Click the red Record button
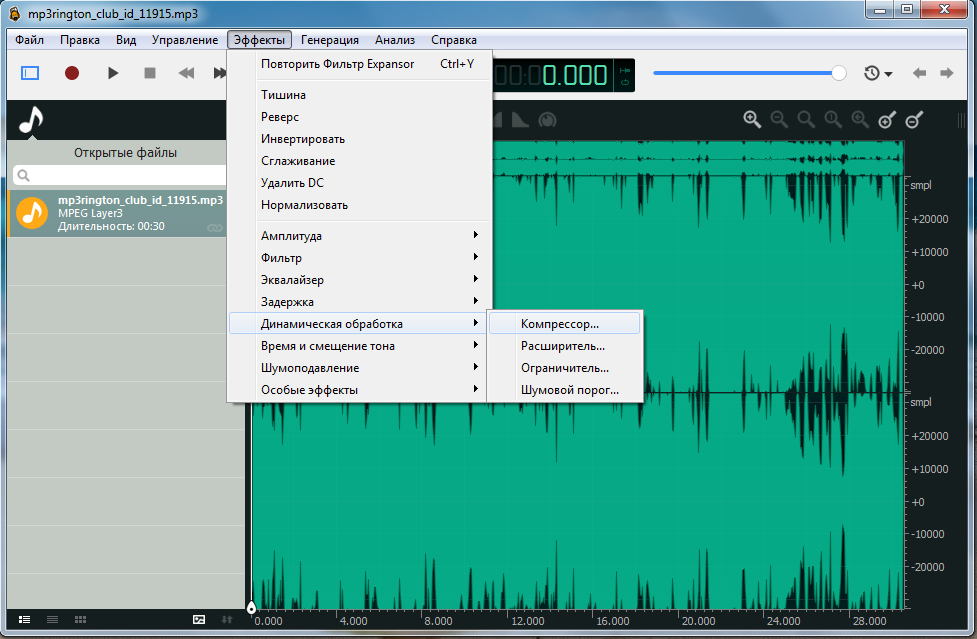The height and width of the screenshot is (639, 977). click(72, 73)
